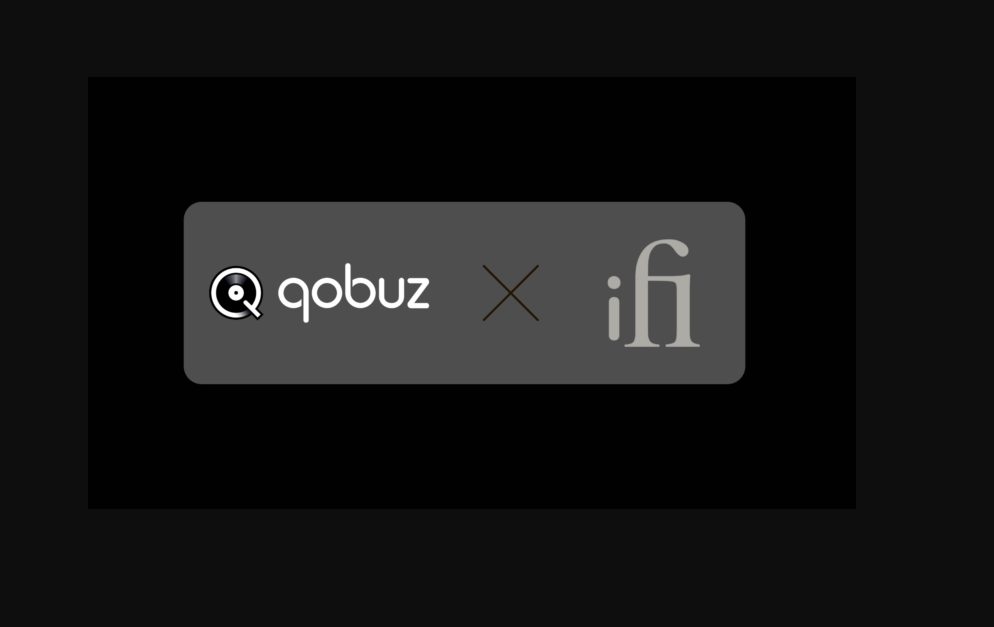Click the stem of the iFi letter i
The height and width of the screenshot is (627, 994).
614,319
